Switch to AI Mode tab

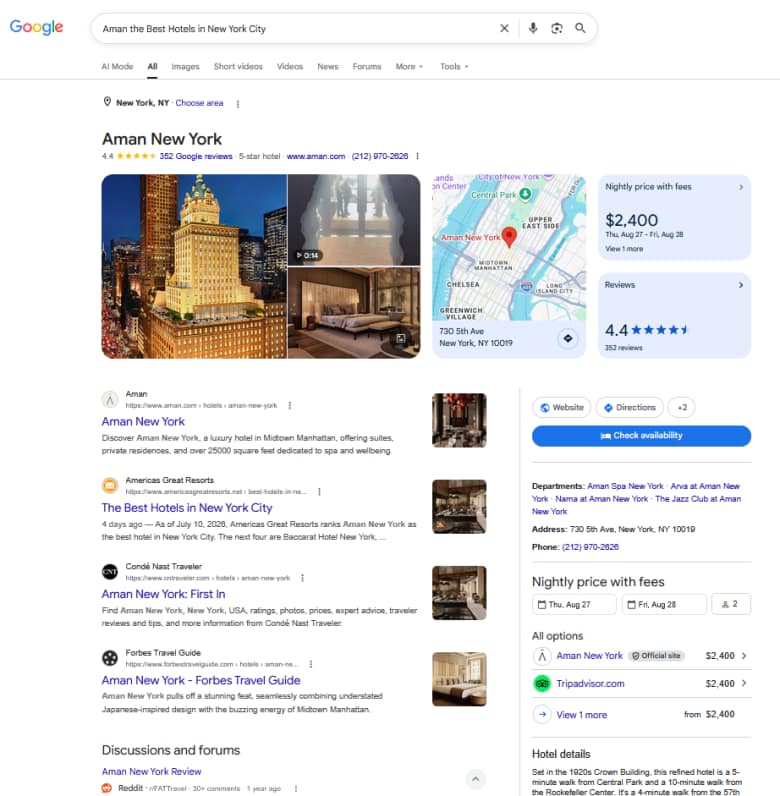pyautogui.click(x=117, y=67)
